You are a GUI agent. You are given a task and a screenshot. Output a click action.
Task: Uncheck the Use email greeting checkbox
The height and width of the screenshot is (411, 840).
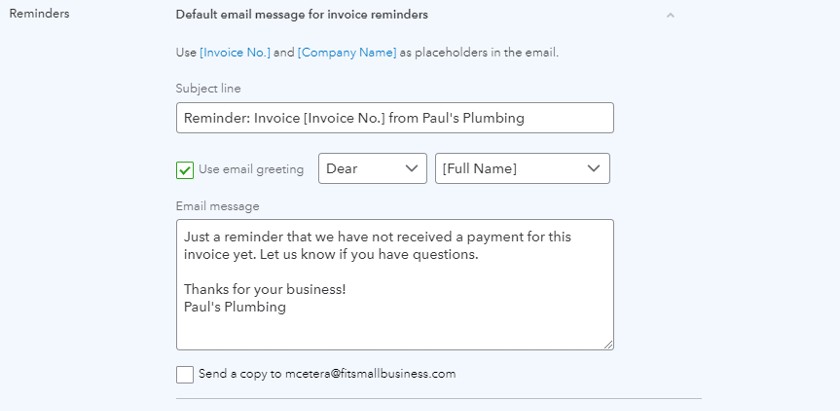click(x=185, y=170)
